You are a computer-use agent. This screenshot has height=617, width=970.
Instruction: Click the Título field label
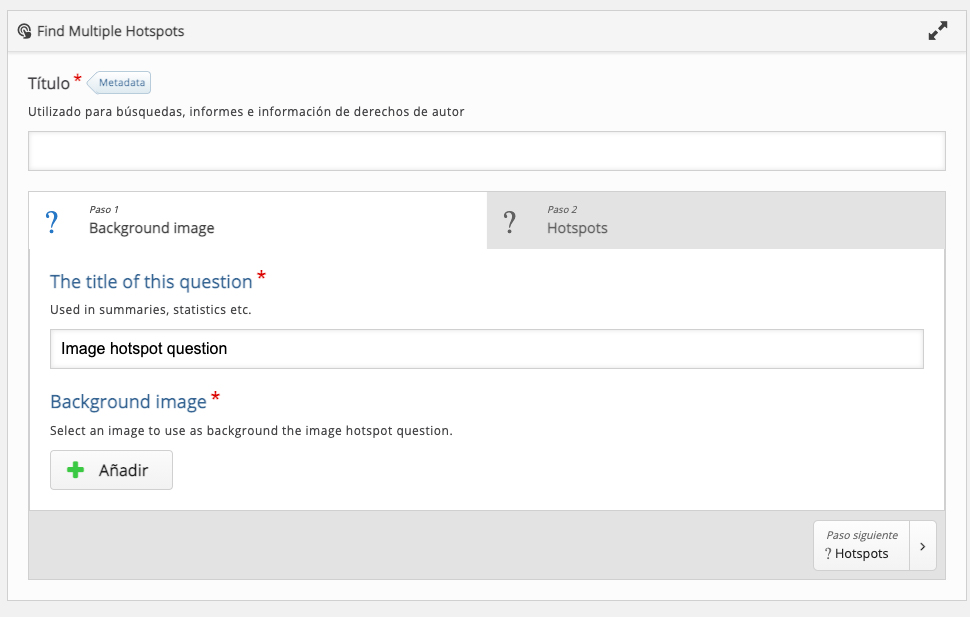[49, 83]
